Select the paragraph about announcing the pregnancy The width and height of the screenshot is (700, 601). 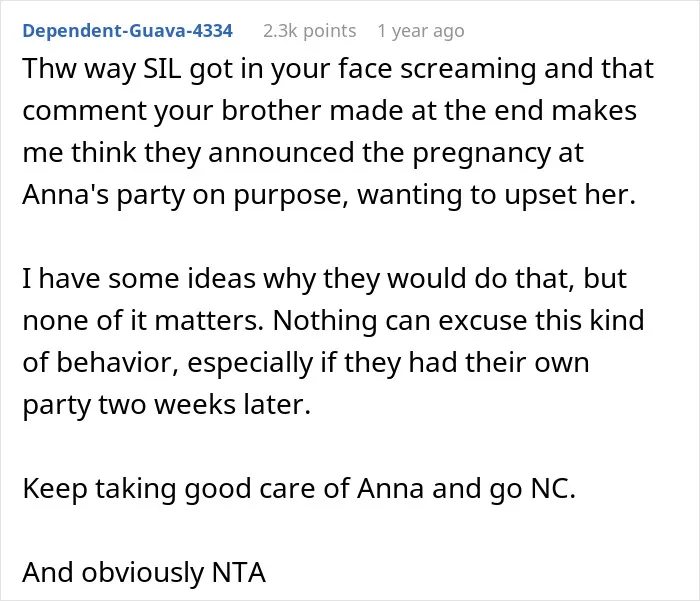[338, 132]
